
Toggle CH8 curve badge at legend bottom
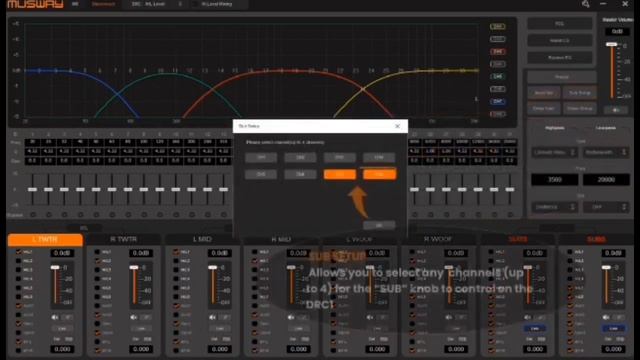pos(498,114)
